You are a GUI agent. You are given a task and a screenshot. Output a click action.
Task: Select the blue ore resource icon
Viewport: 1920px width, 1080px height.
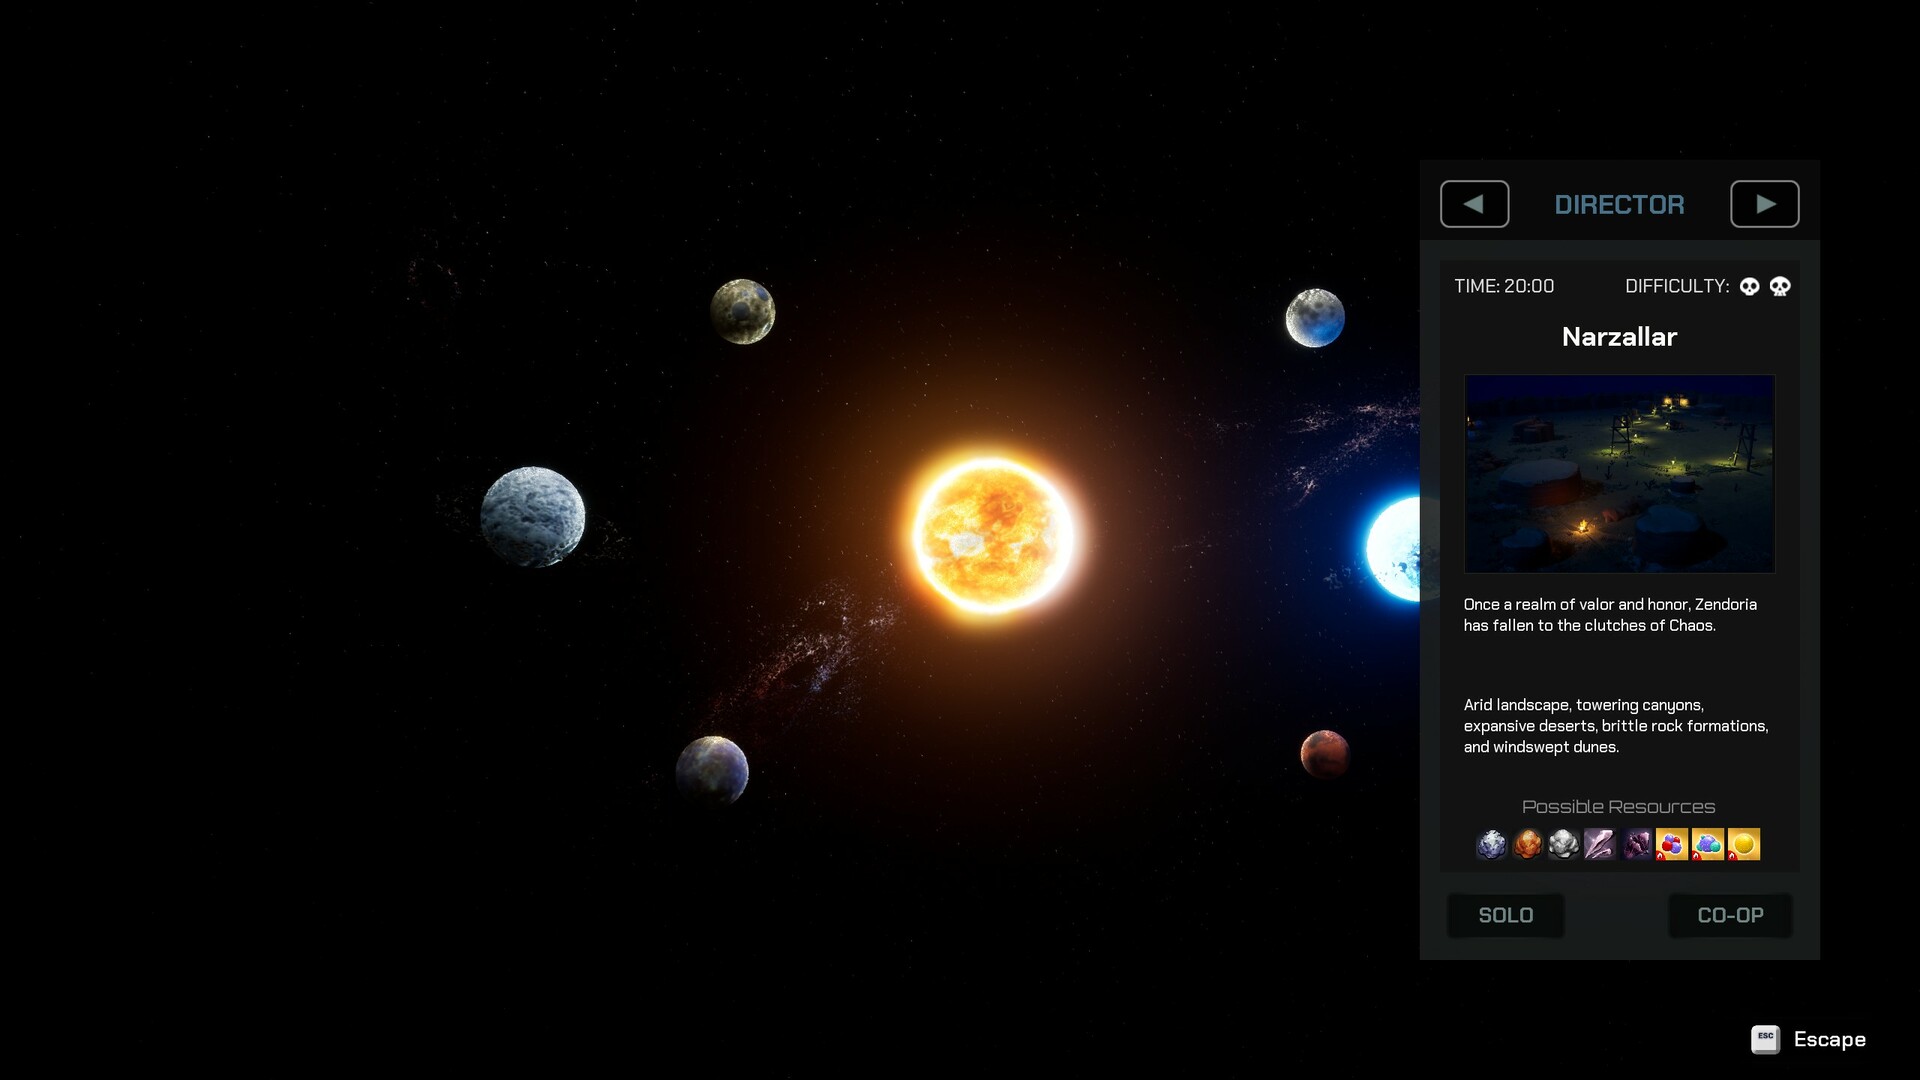[1493, 845]
